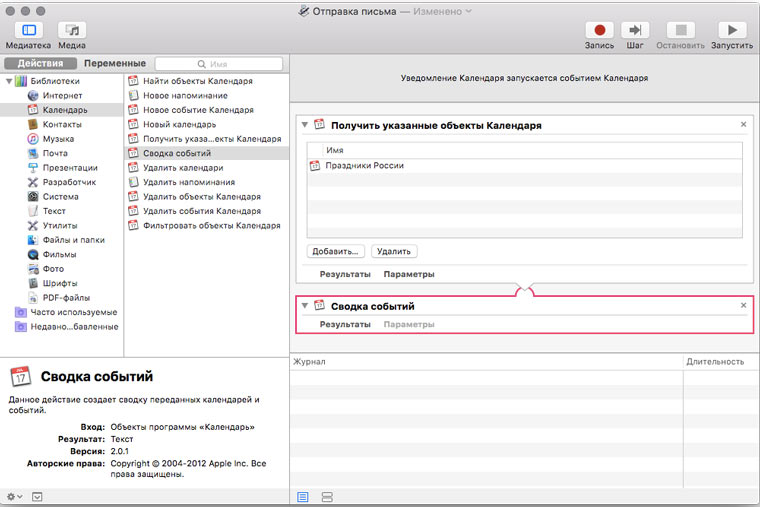Click the Удалить button below calendar list

click(394, 251)
